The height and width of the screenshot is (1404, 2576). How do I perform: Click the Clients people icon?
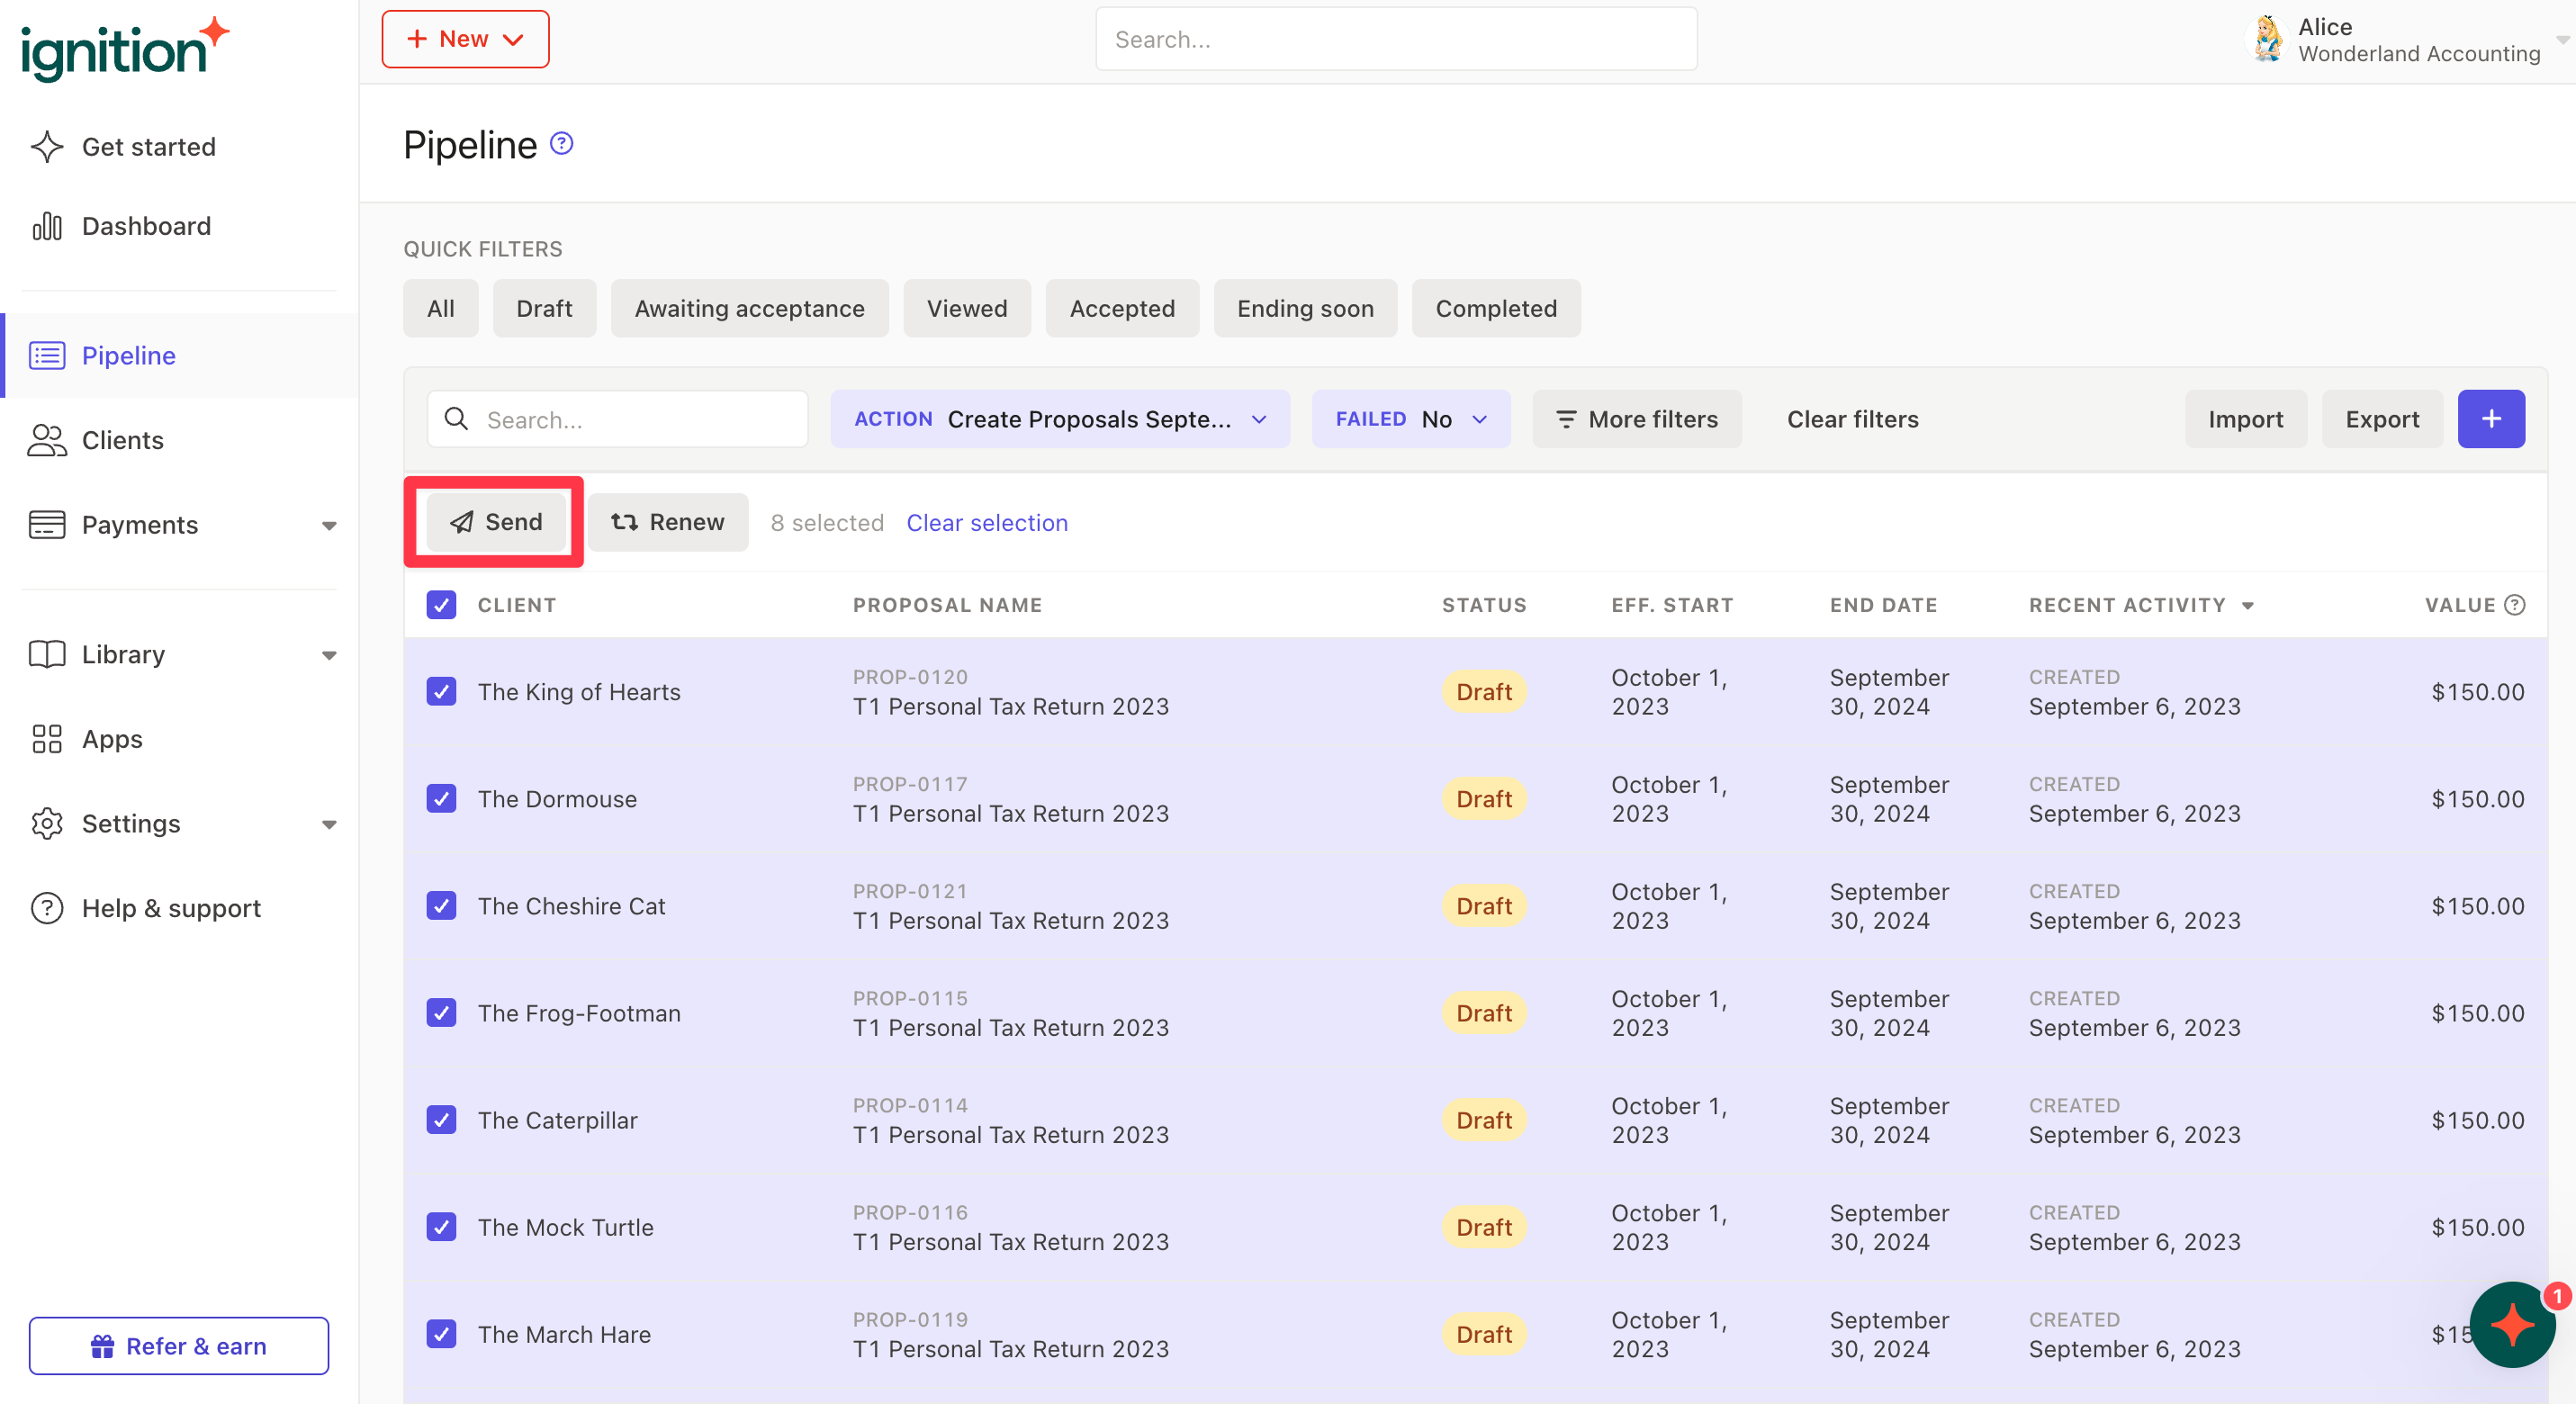point(47,440)
